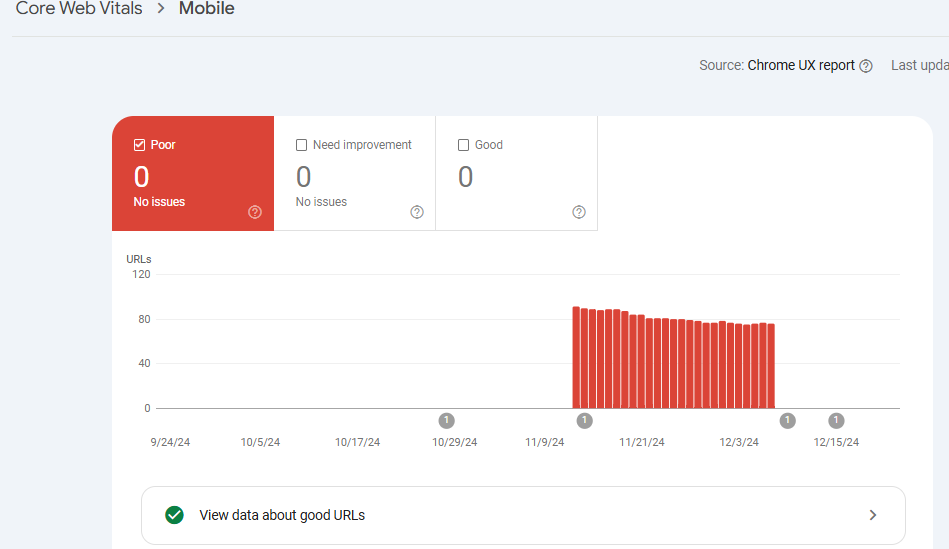Click the 9/24/24 date axis label
949x549 pixels.
(x=170, y=442)
